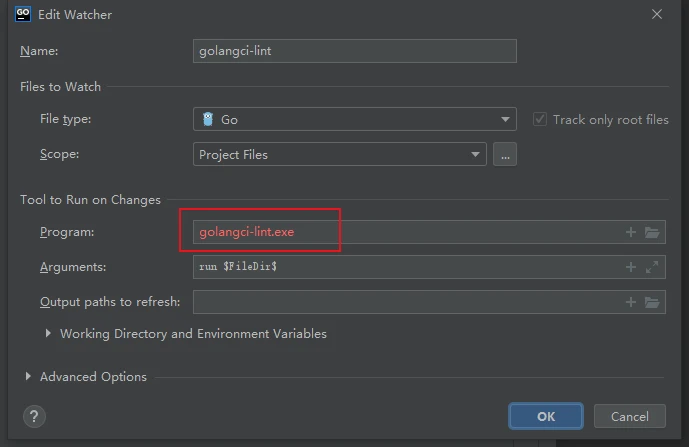
Task: Click the Scope: label
Action: [x=59, y=154]
